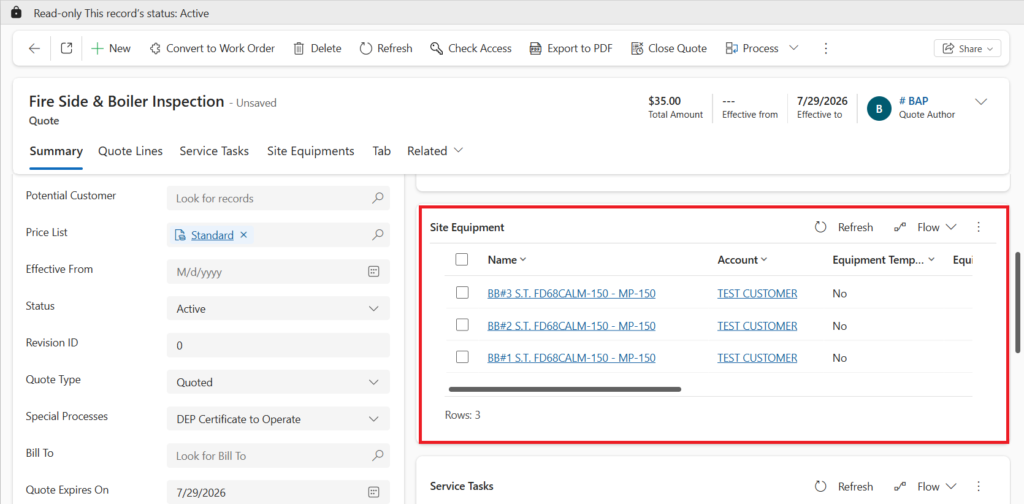The width and height of the screenshot is (1024, 504).
Task: Expand the header details chevron
Action: 981,102
